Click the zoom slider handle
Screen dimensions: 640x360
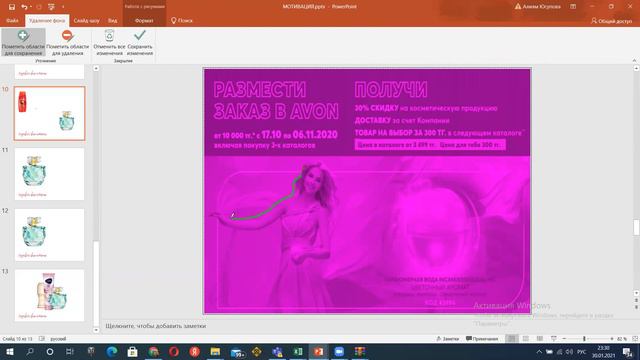[584, 339]
